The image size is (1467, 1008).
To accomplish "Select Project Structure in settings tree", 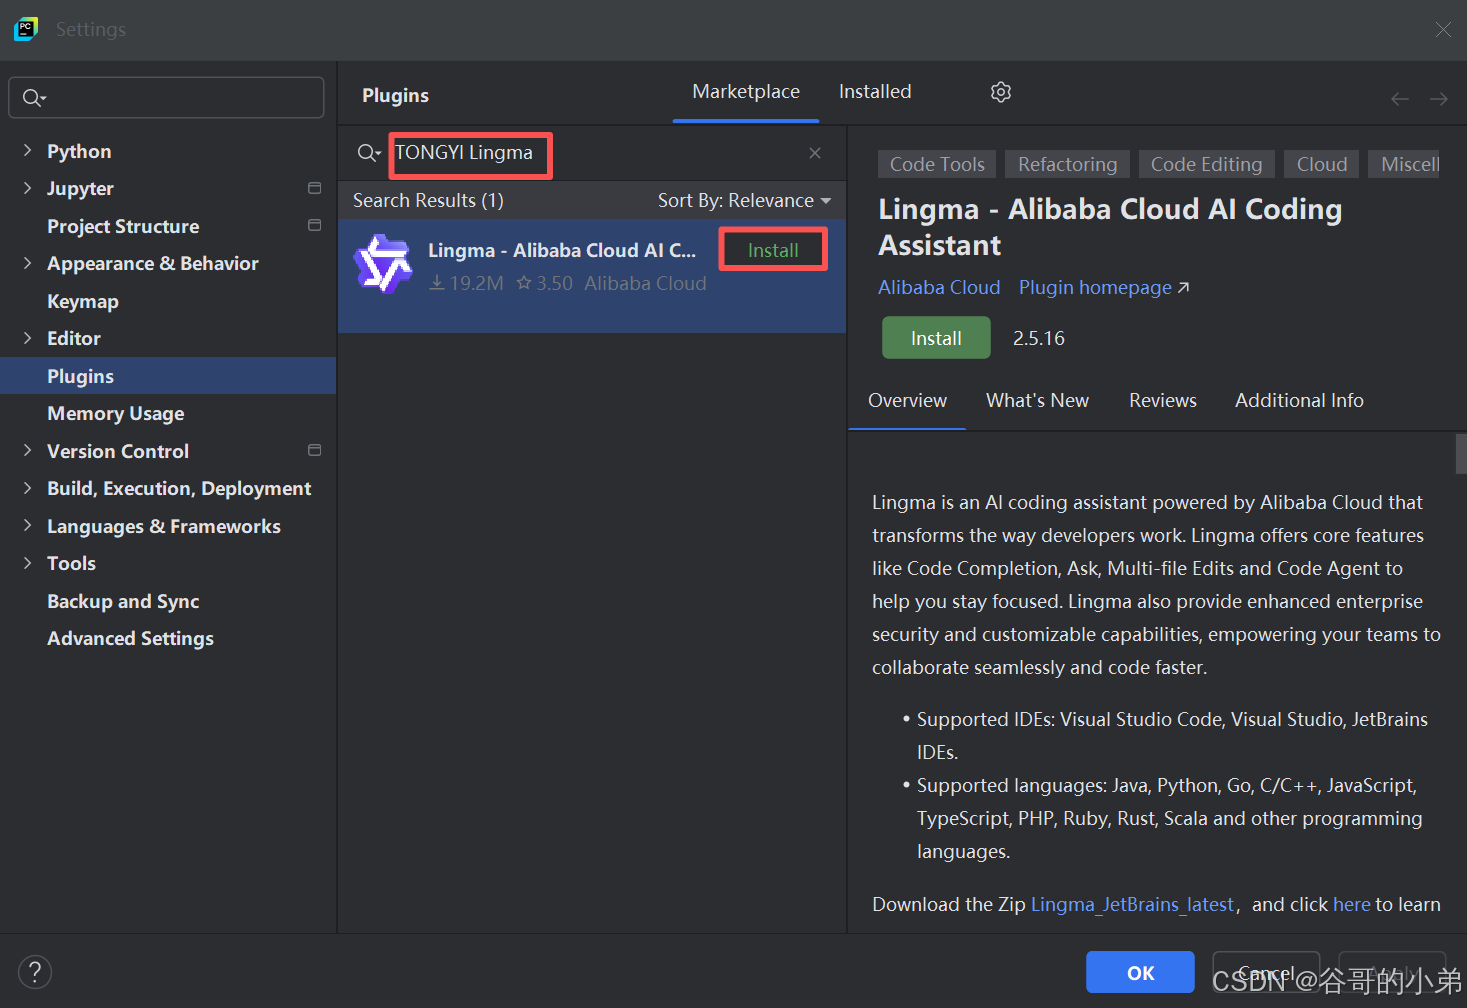I will [x=168, y=226].
